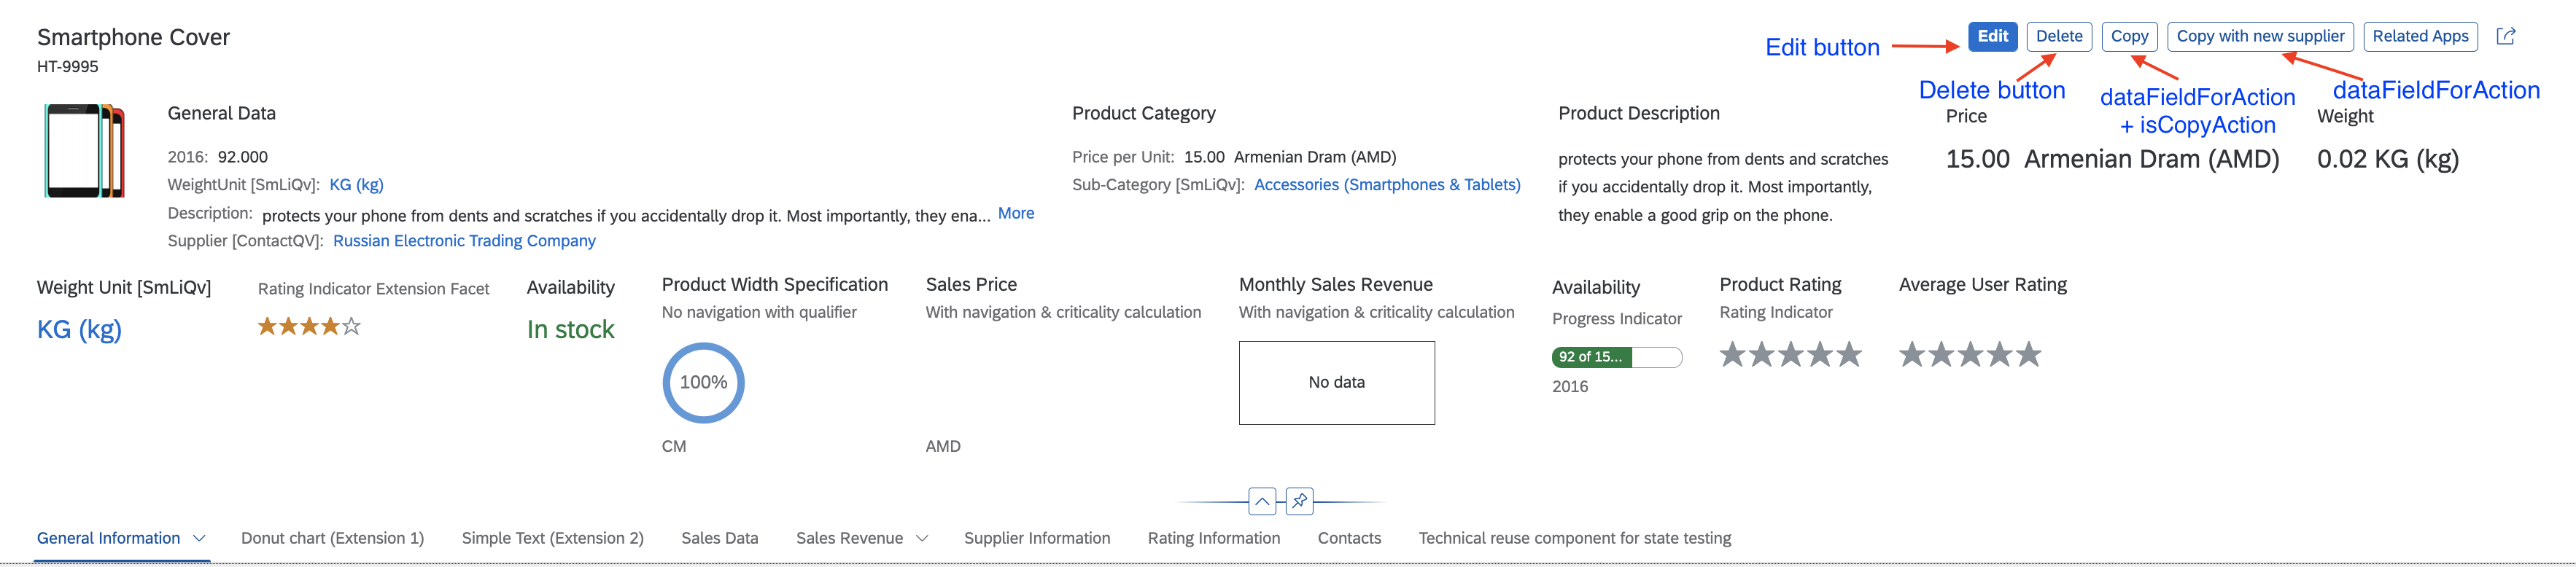Click the Product Rating star indicator

1790,354
